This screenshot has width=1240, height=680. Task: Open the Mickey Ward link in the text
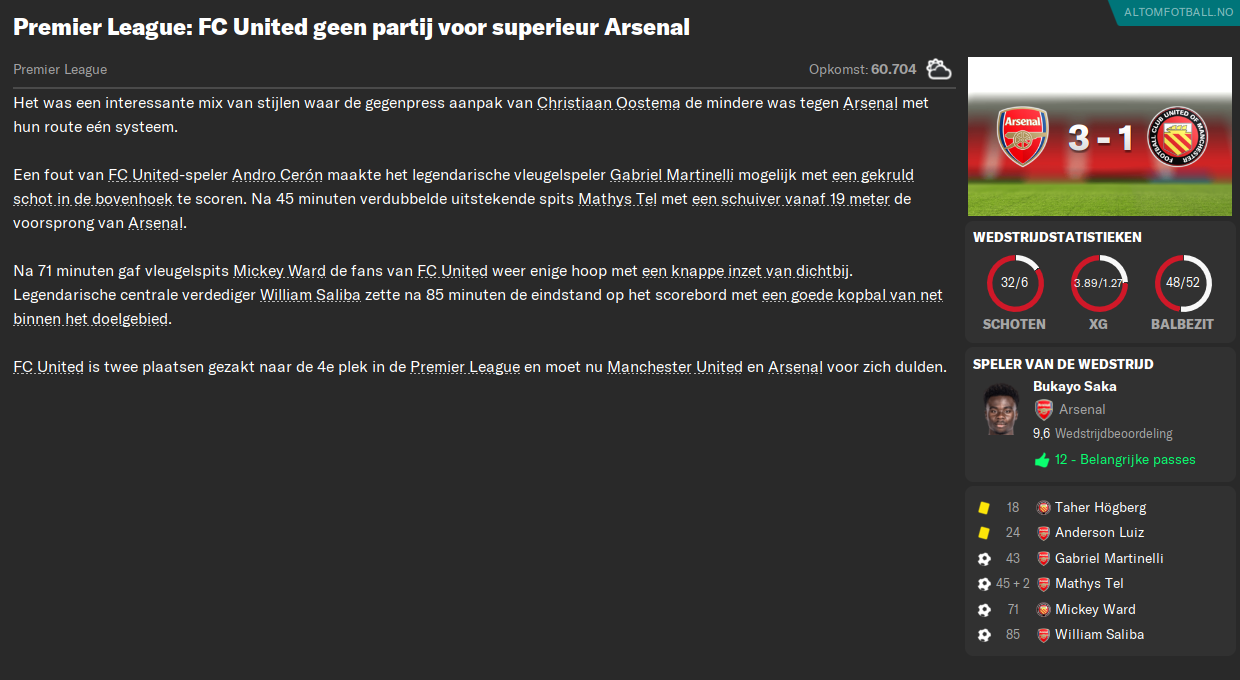279,270
